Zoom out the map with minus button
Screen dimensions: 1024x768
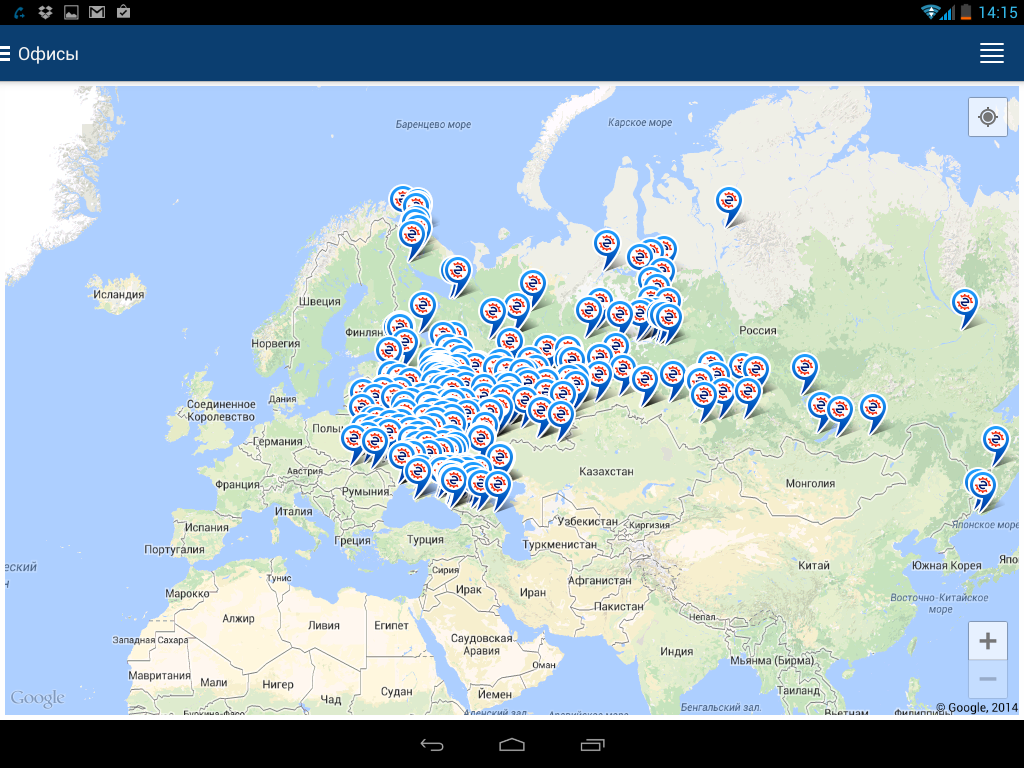click(x=987, y=680)
